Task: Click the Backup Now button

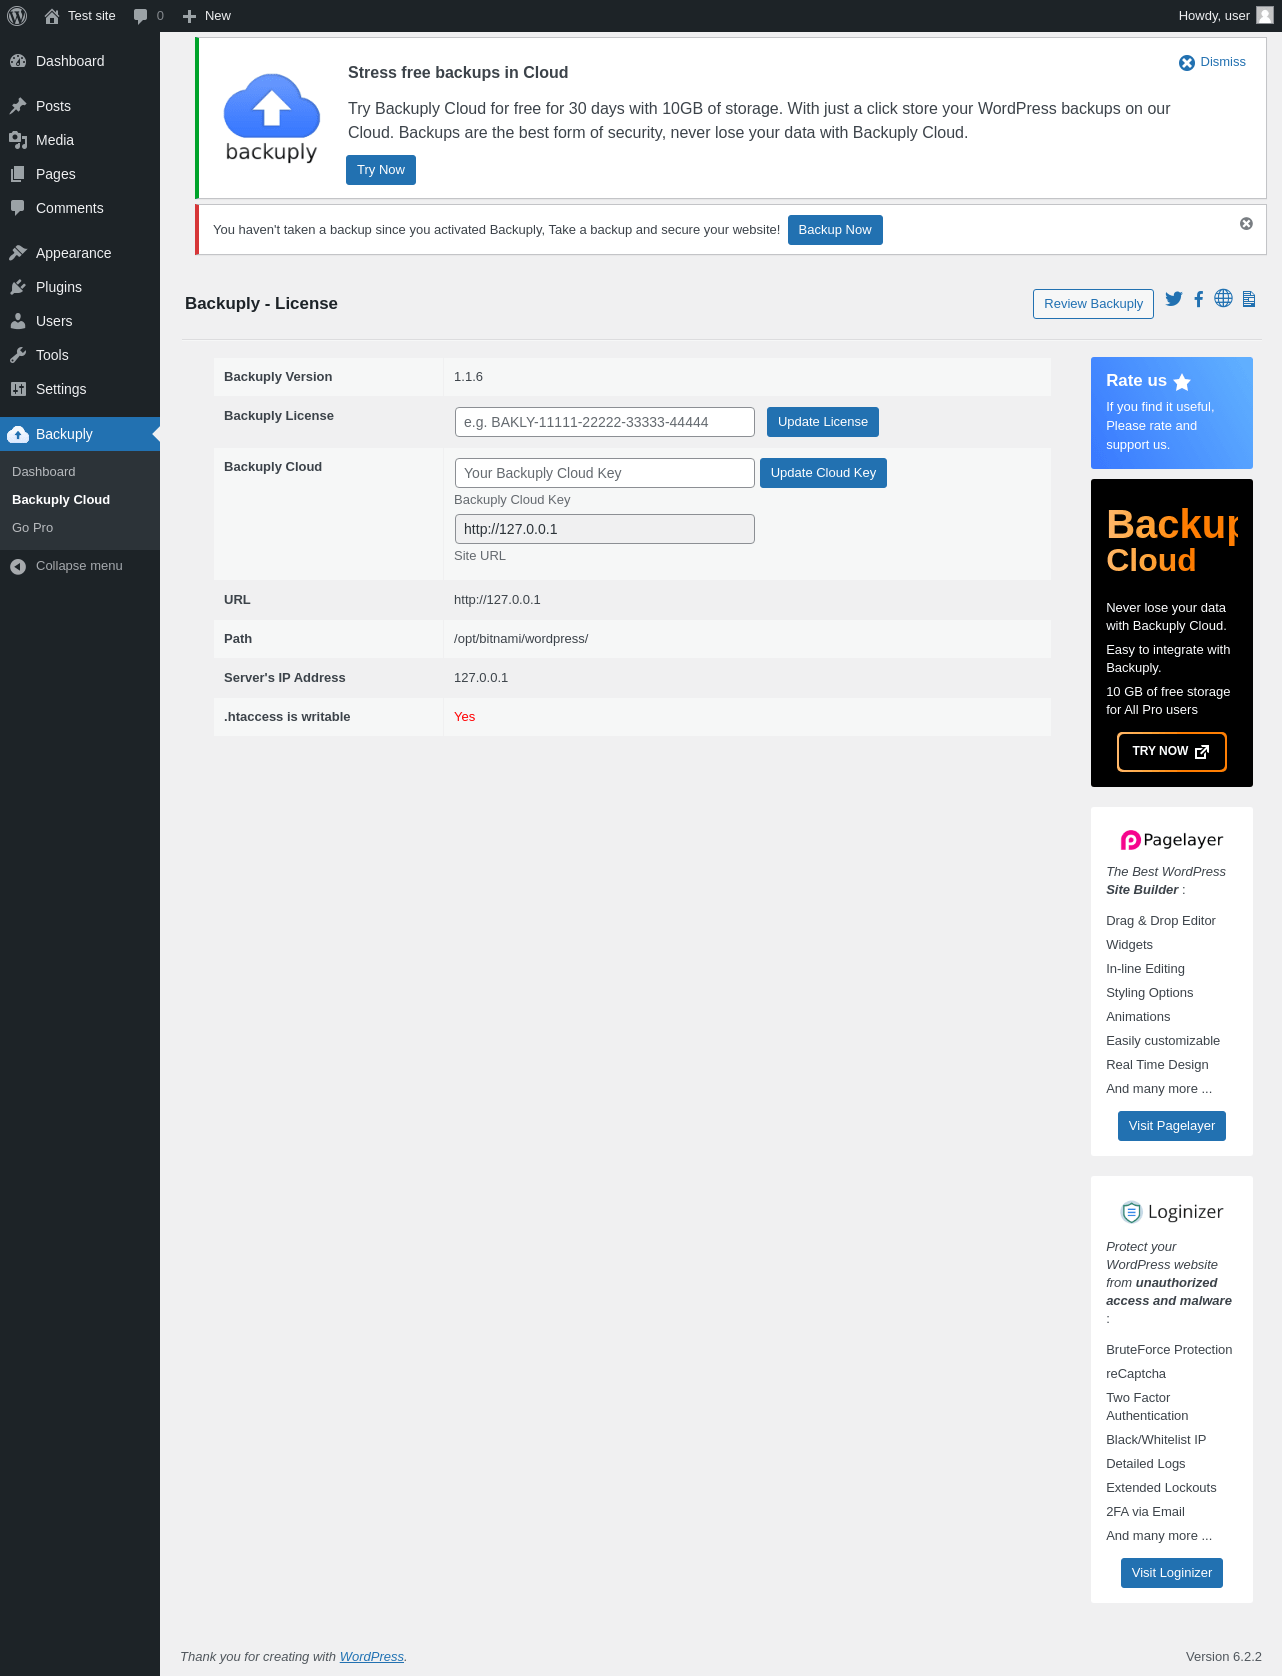Action: coord(835,230)
